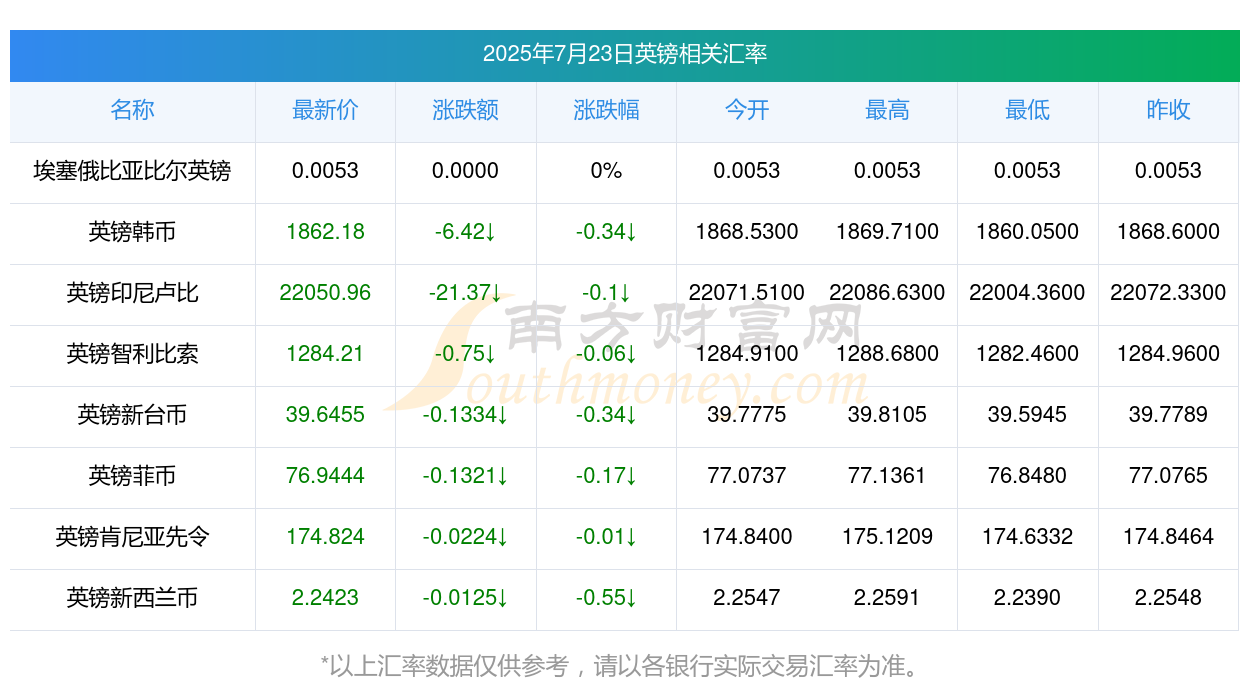
Task: Click high value 175.1209
Action: click(887, 537)
